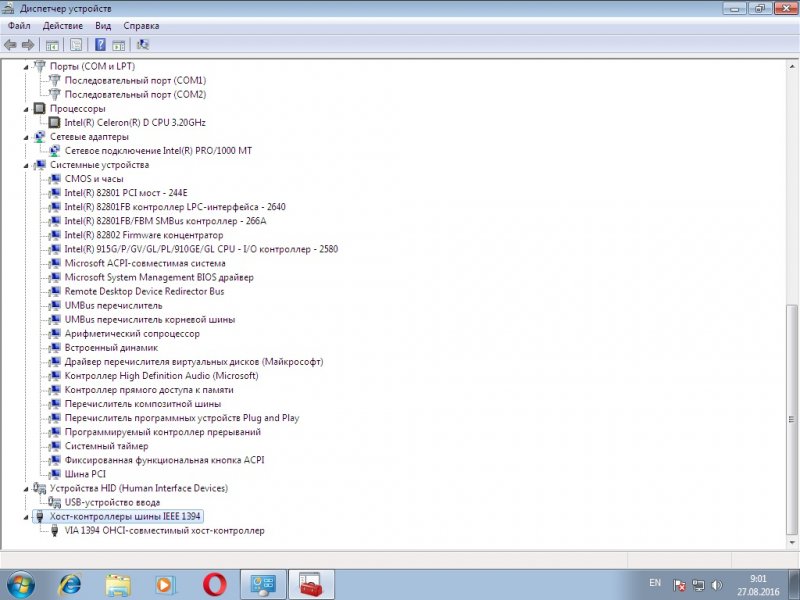800x600 pixels.
Task: Click the Properties toolbar icon
Action: (x=75, y=45)
